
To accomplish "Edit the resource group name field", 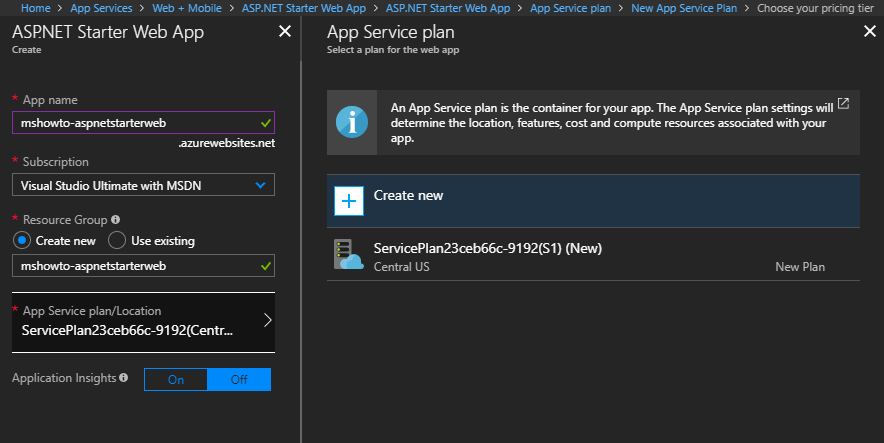I will pos(143,265).
